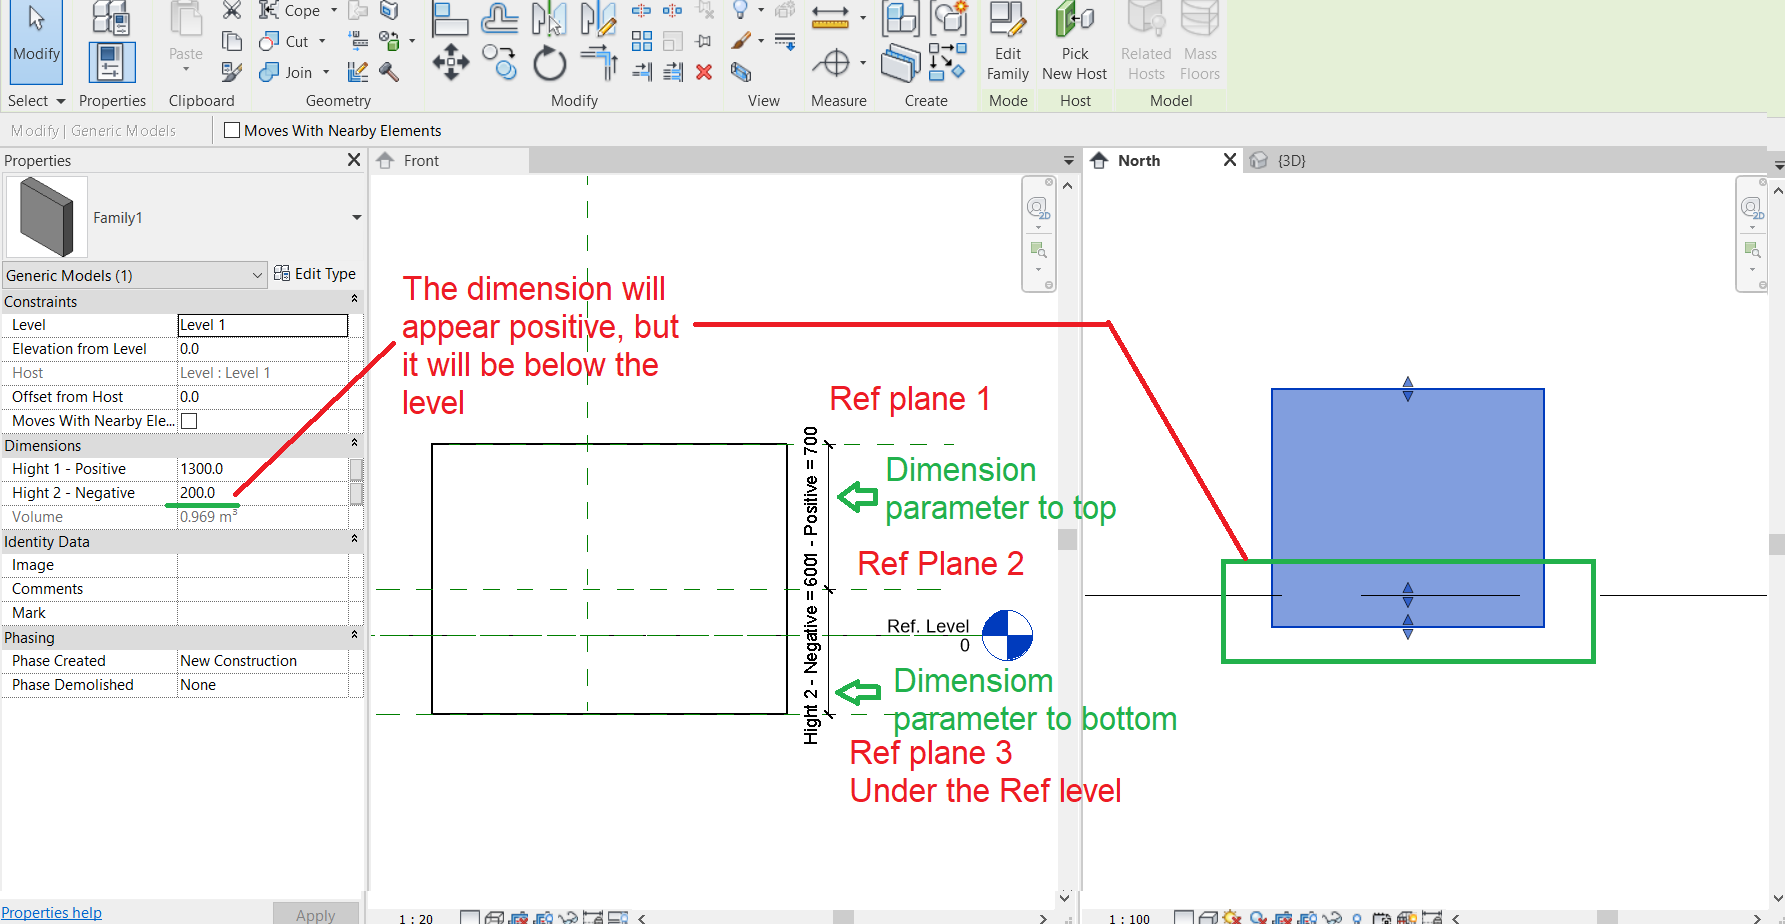Open the Generic Models type selector dropdown
The image size is (1785, 924).
click(258, 275)
